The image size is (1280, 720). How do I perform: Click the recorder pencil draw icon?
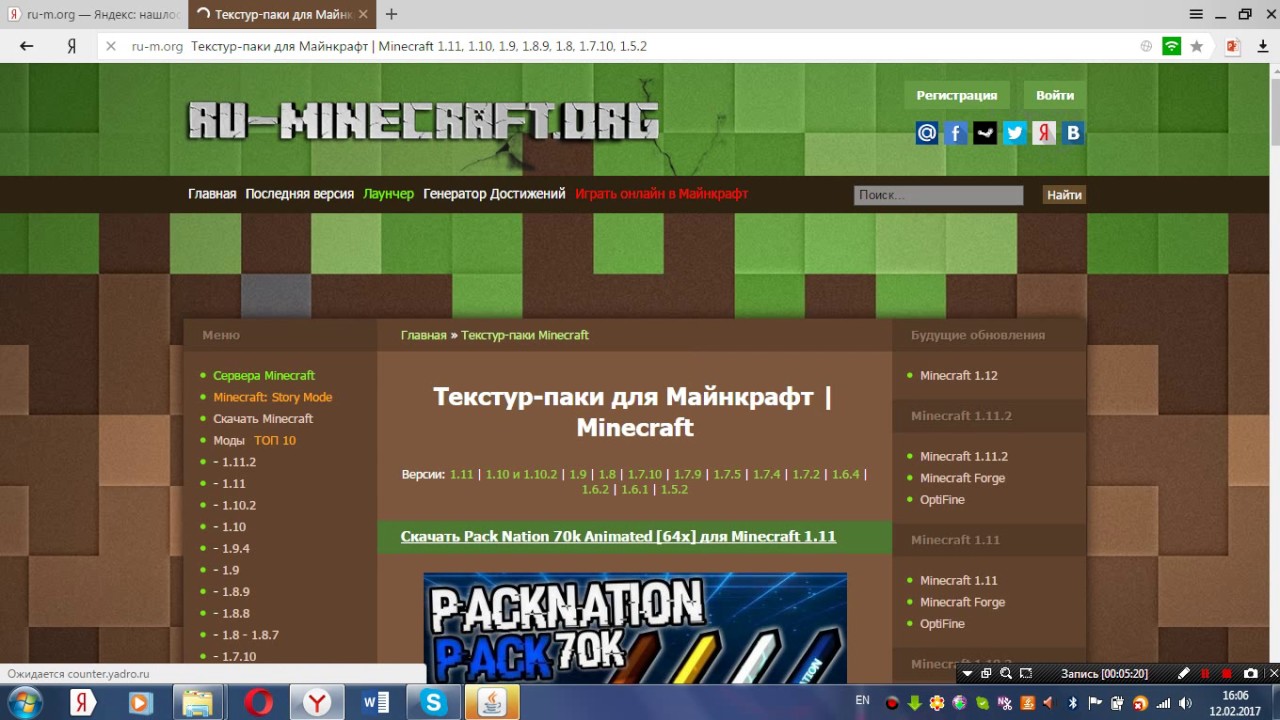pyautogui.click(x=1184, y=673)
